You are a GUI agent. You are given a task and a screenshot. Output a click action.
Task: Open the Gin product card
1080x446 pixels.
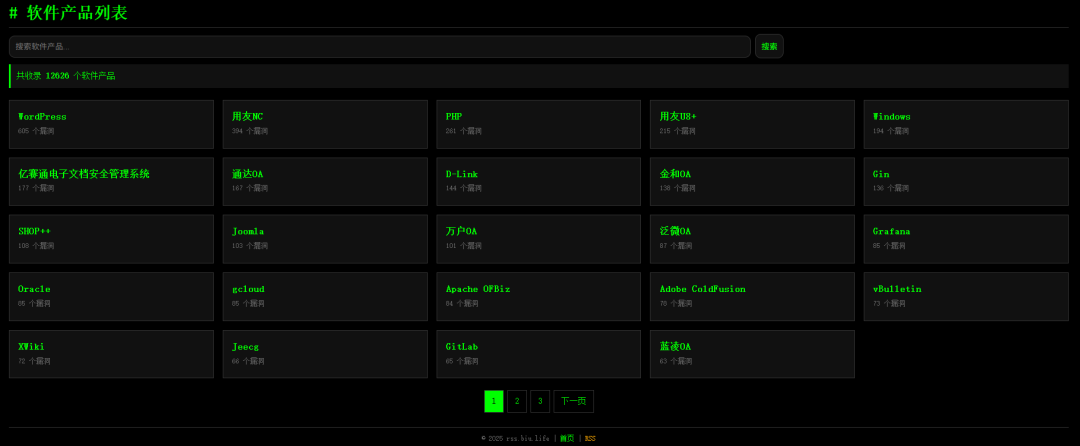(x=966, y=182)
